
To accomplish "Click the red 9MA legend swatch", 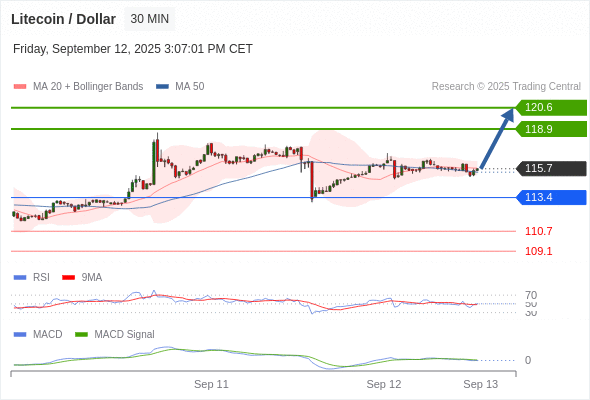I will pos(68,278).
